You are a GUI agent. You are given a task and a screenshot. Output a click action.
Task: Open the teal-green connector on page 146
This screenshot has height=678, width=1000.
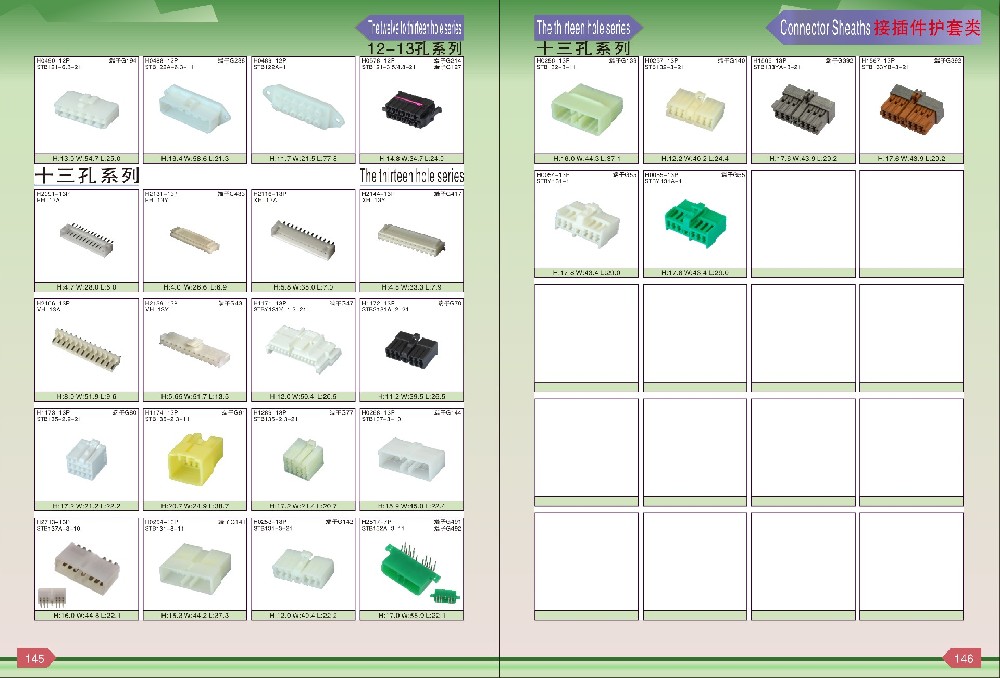coord(695,223)
